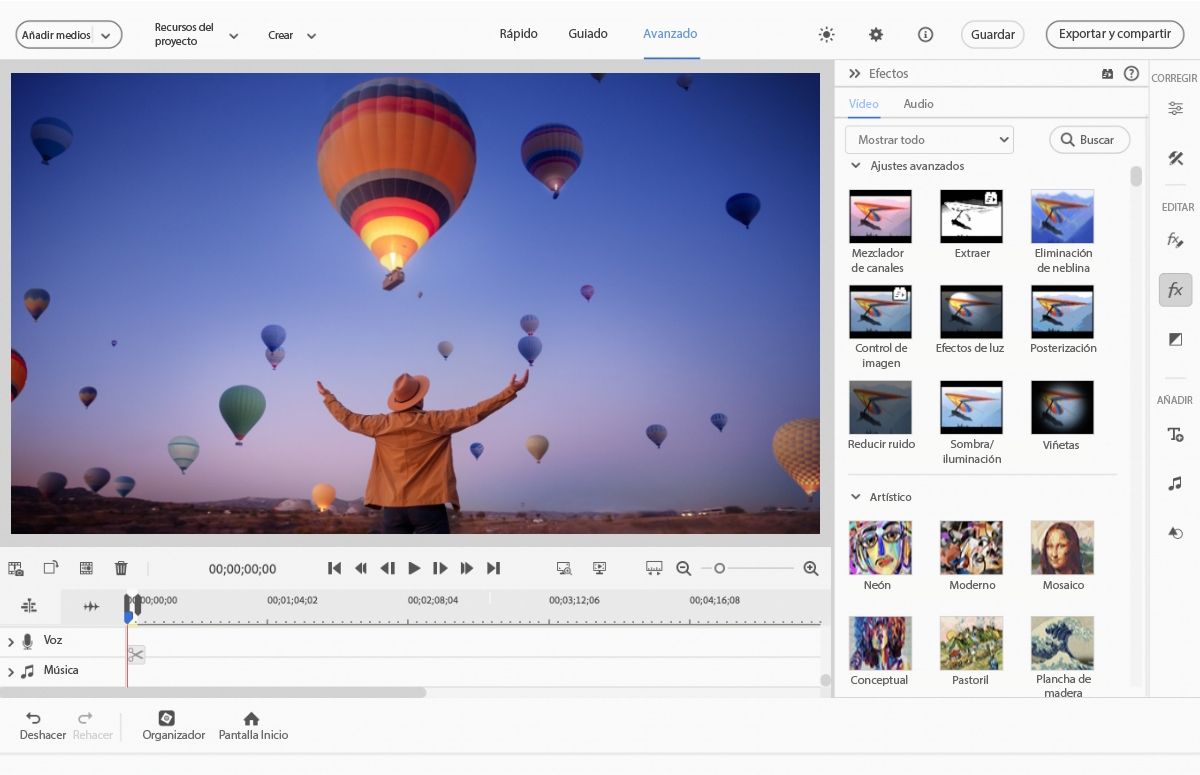Toggle the audio waveform view button

(x=91, y=606)
